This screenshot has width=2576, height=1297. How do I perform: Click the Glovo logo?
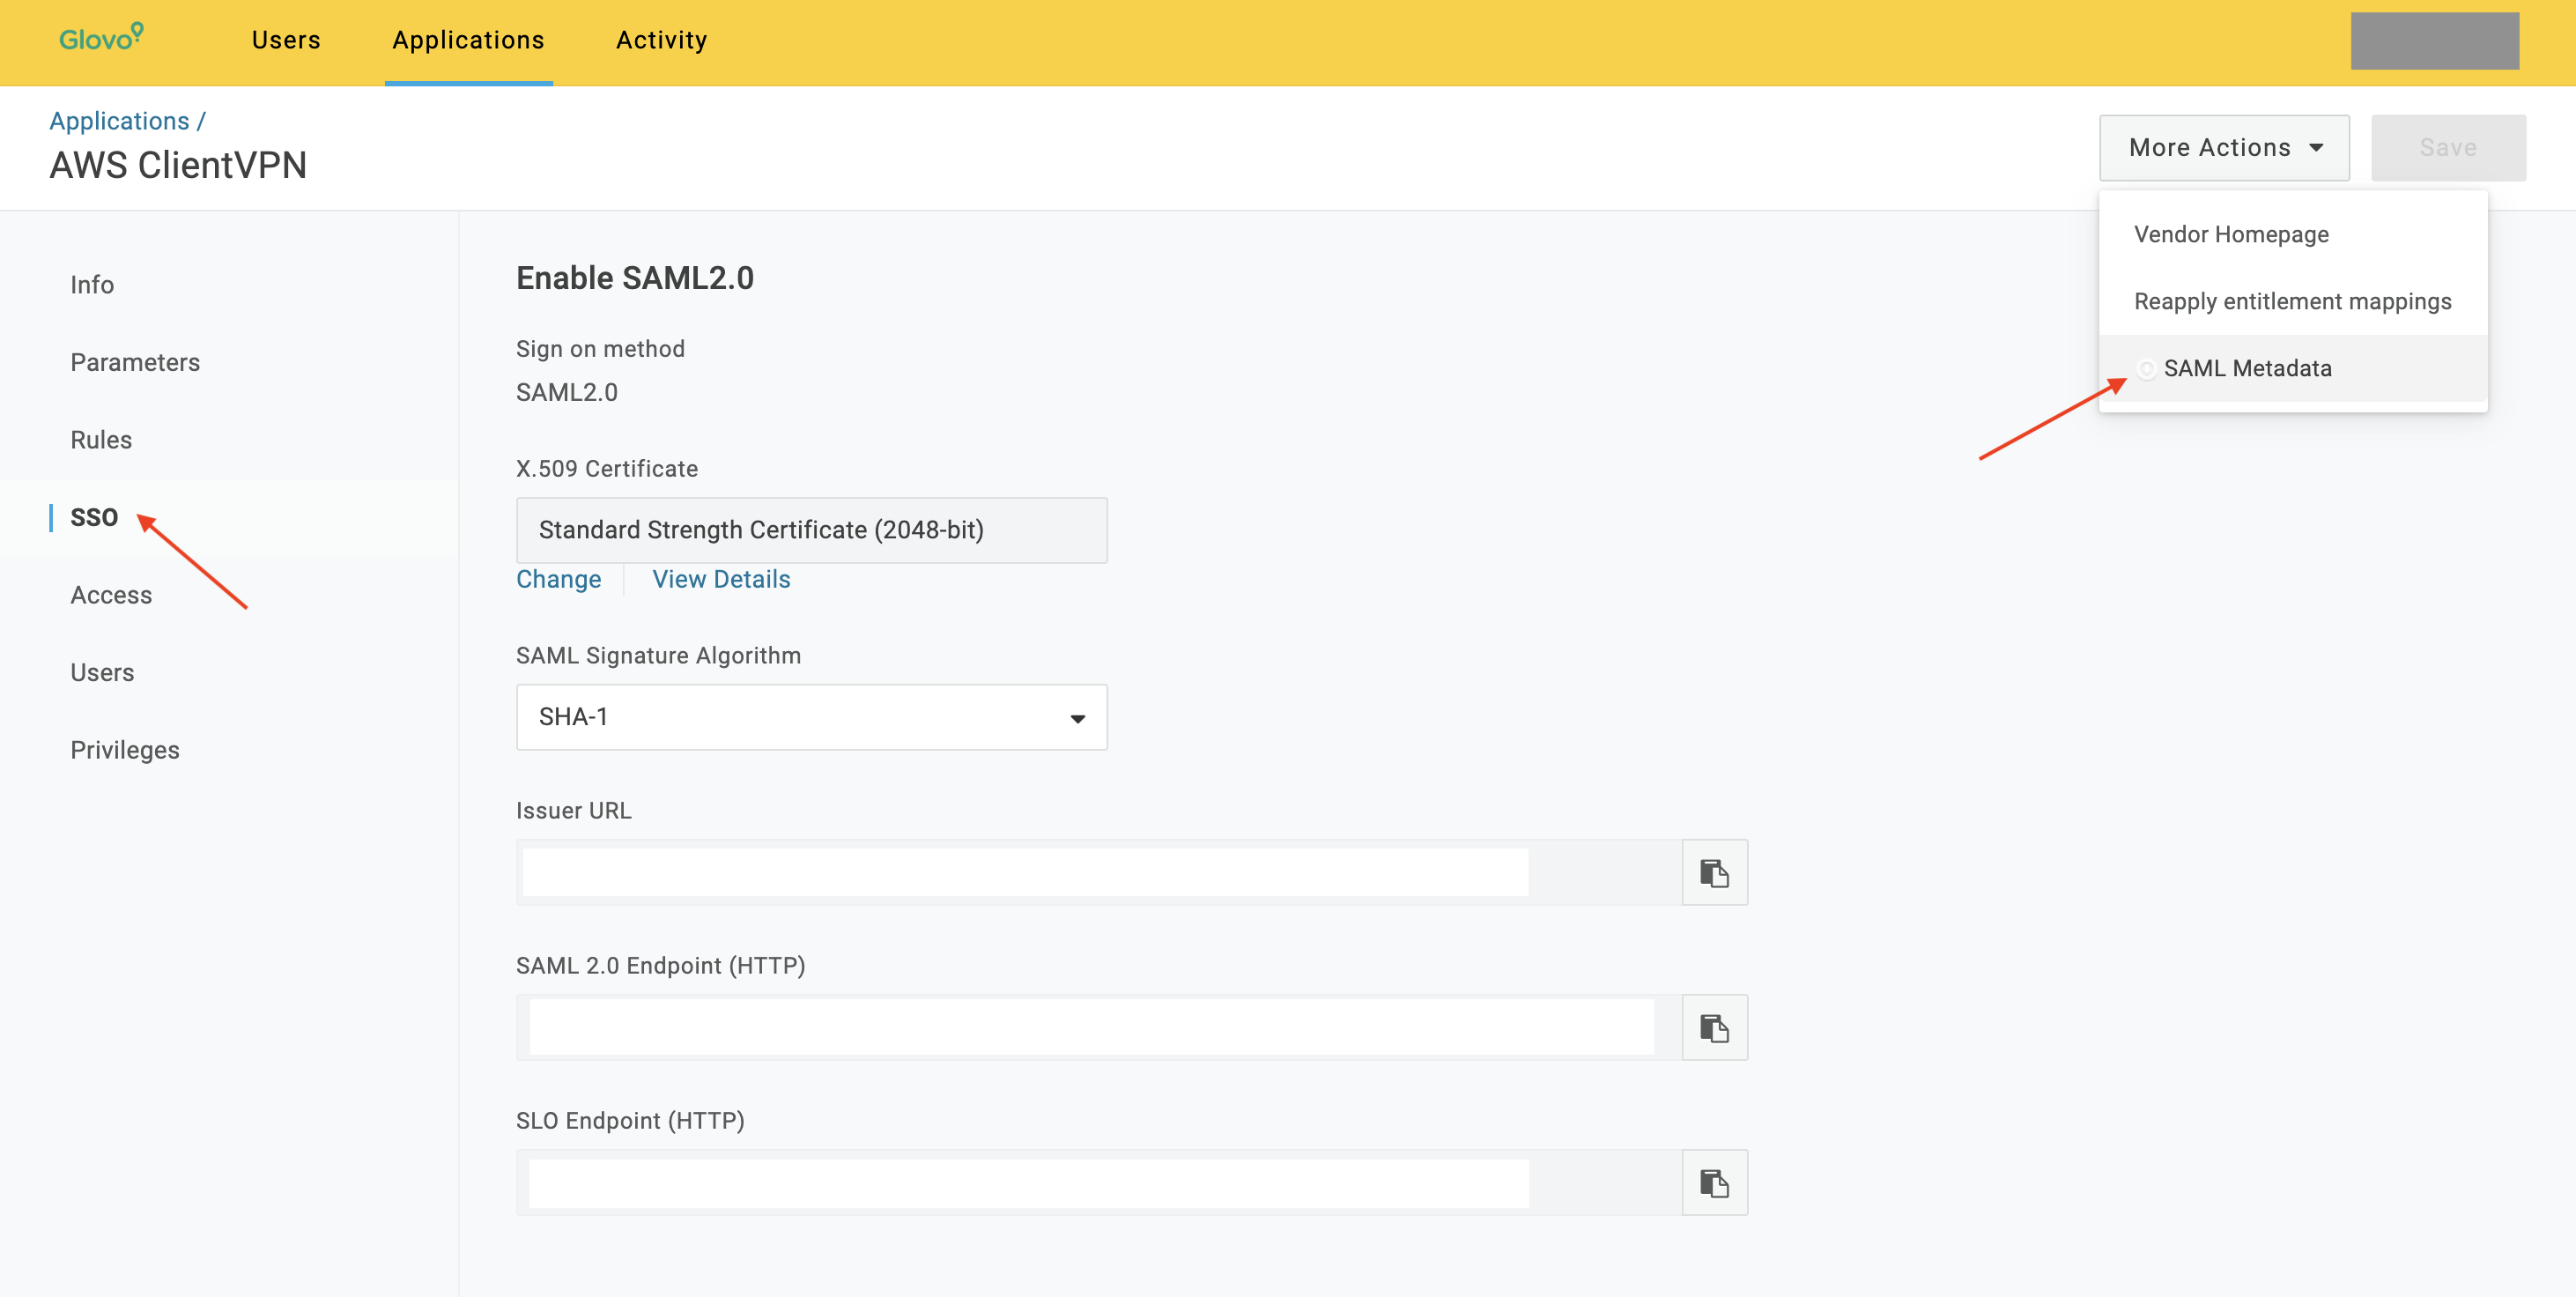101,39
